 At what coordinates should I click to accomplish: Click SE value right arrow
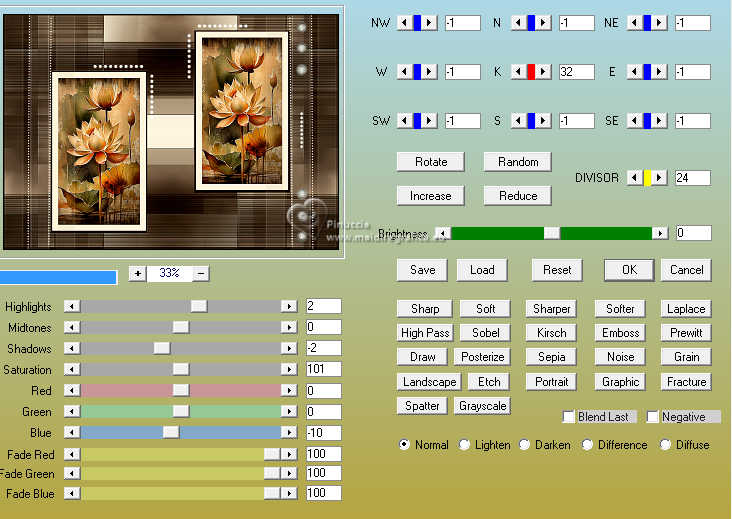tap(659, 121)
